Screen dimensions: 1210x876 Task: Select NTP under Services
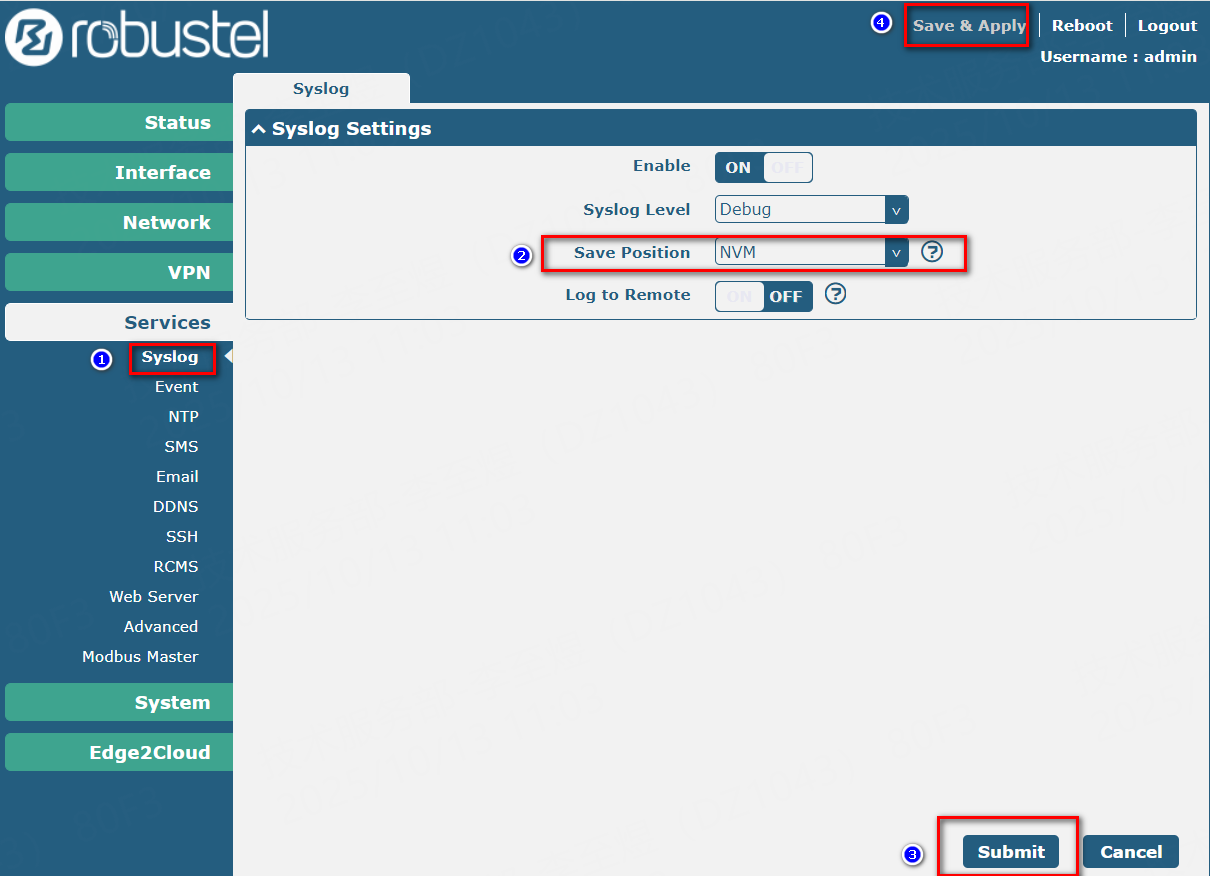point(183,417)
